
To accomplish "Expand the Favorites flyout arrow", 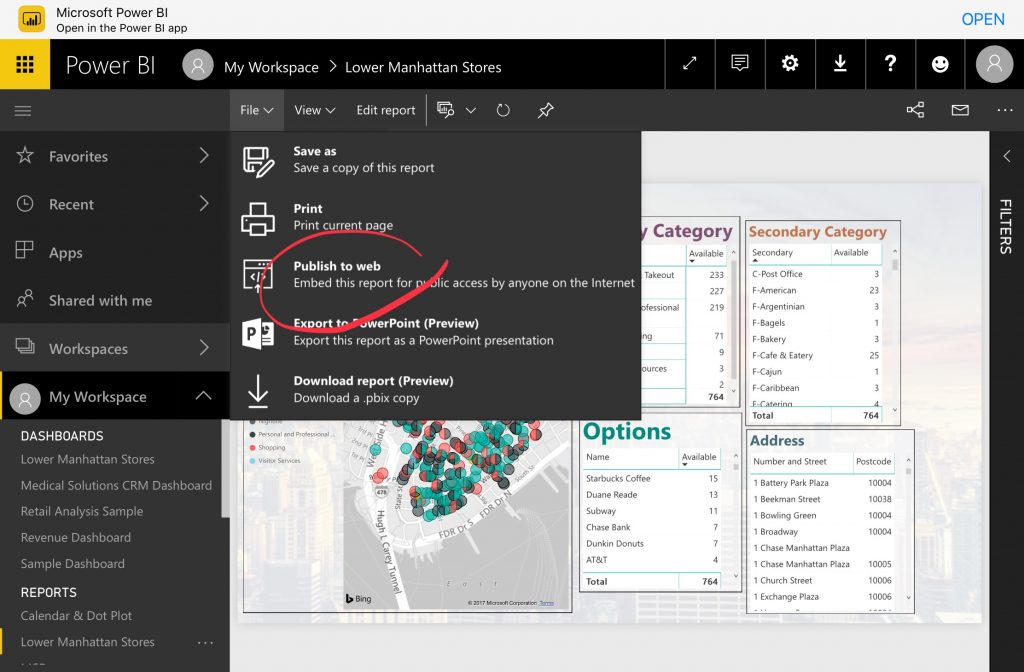I will [203, 156].
